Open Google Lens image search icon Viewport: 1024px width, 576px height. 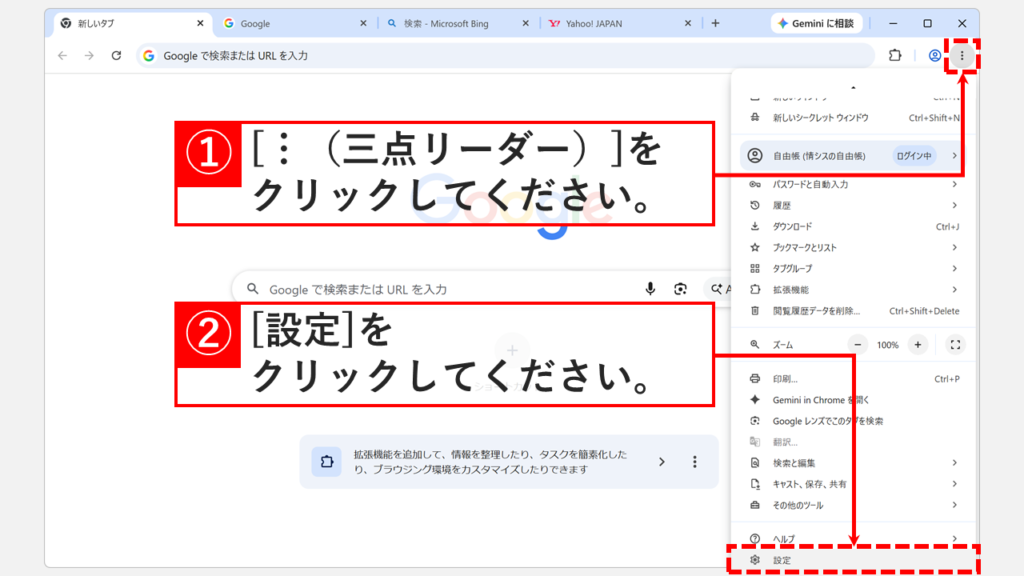(680, 289)
